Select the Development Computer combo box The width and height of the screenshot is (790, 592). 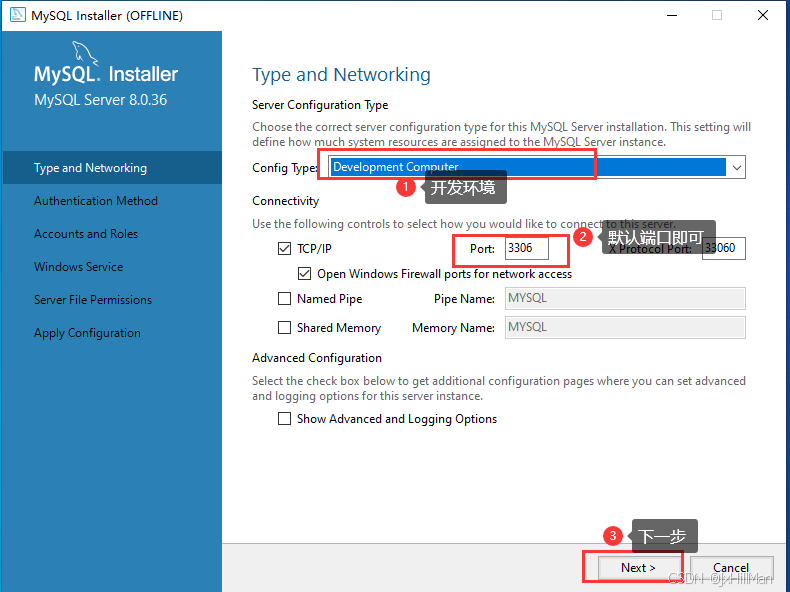pyautogui.click(x=537, y=167)
